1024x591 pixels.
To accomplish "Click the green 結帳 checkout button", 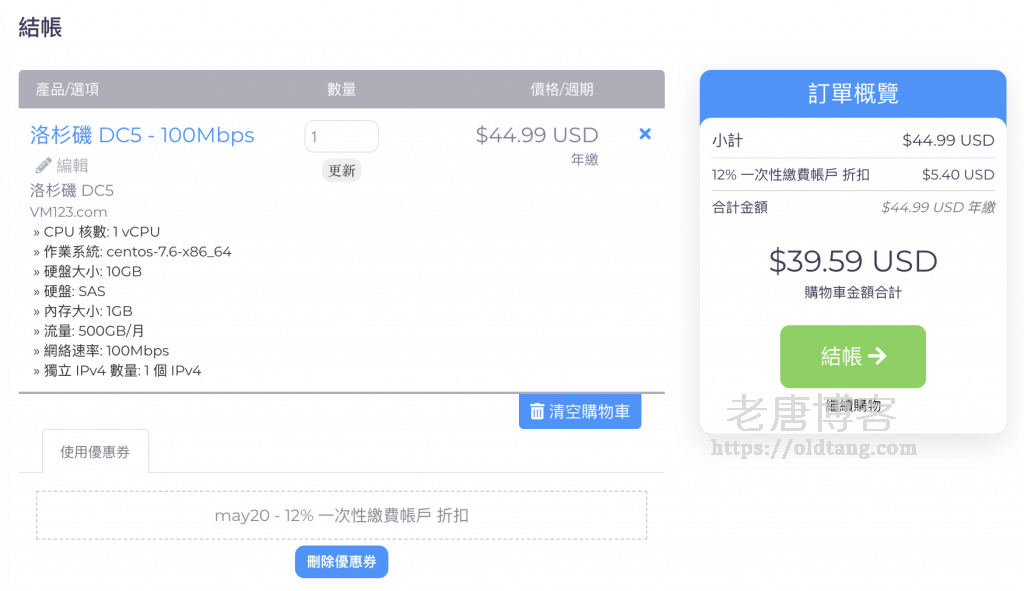I will pos(852,356).
